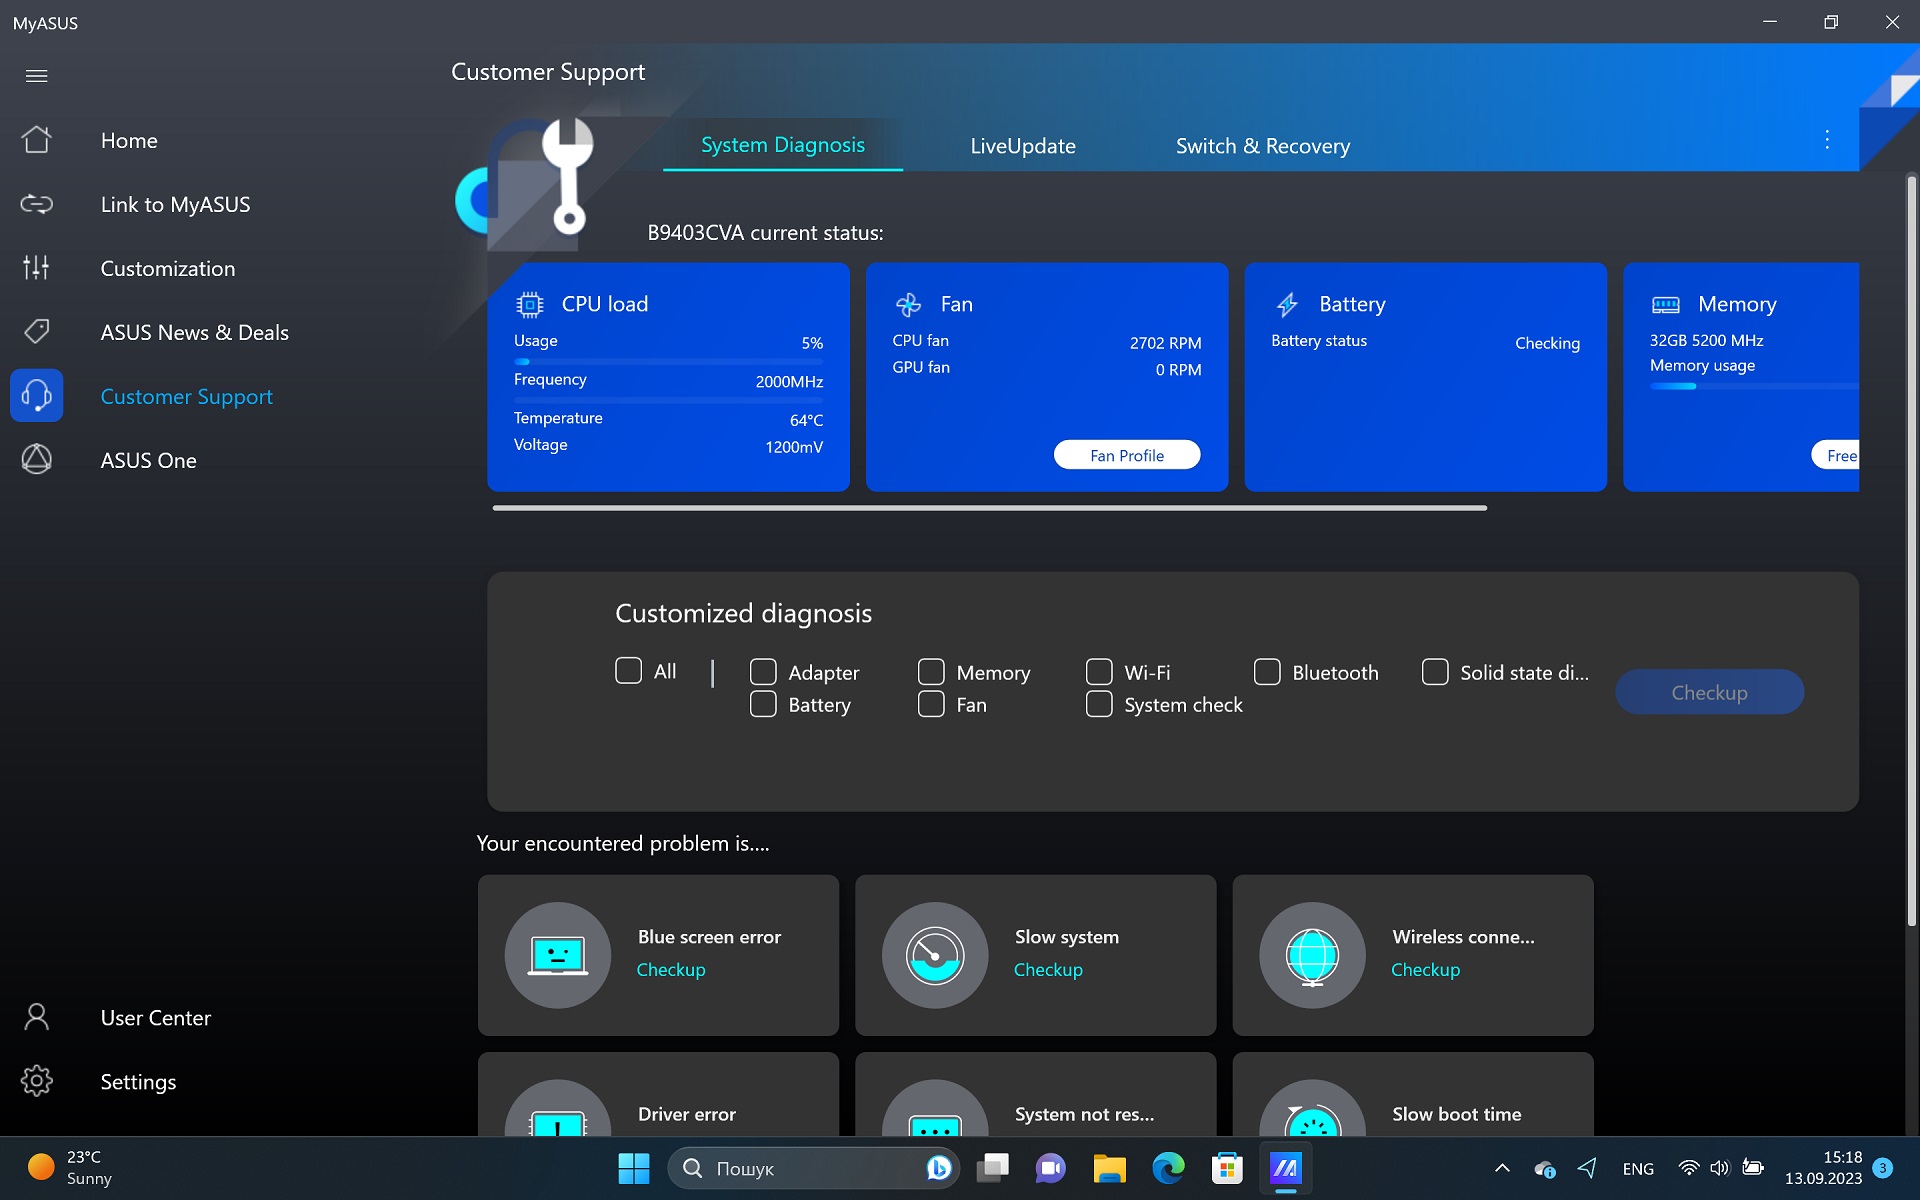
Task: Run Checkup for Slow system
Action: (x=1048, y=970)
